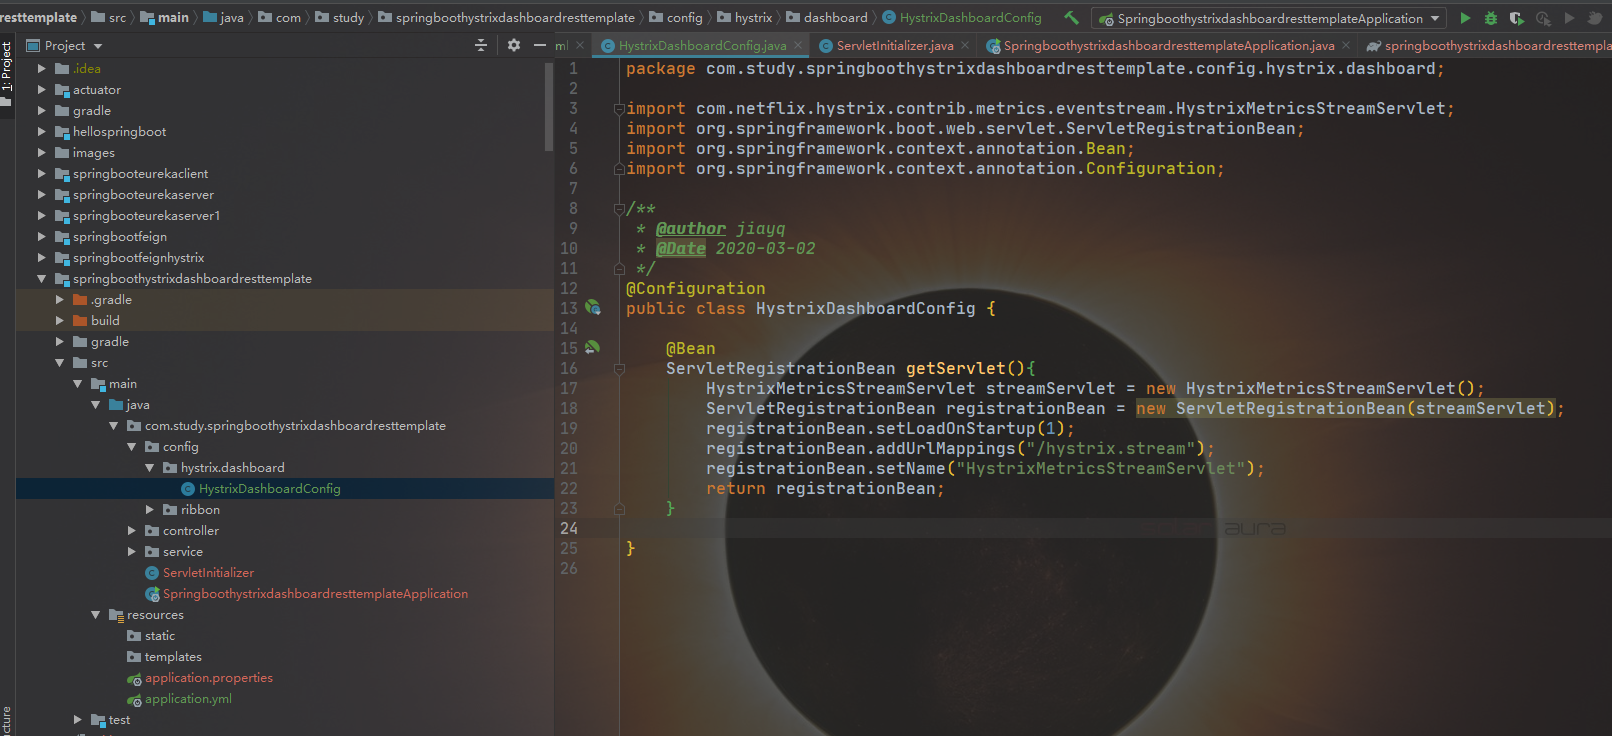This screenshot has height=736, width=1612.
Task: Click 'main' in the breadcrumb bar
Action: point(173,17)
